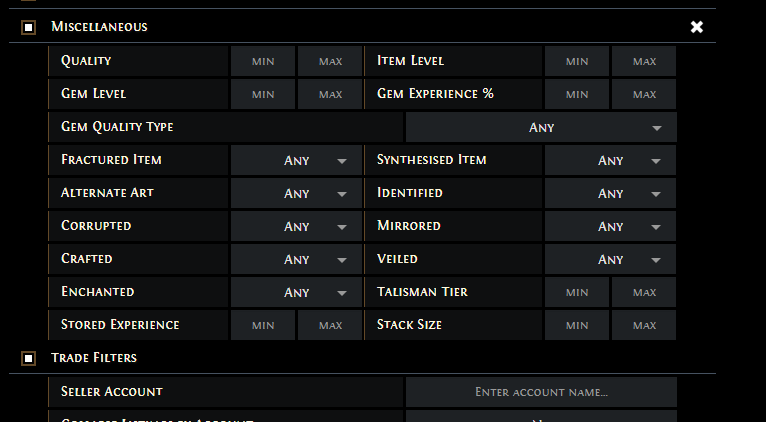Expand the Enchanted dropdown
Screen dimensions: 766x422
296,292
